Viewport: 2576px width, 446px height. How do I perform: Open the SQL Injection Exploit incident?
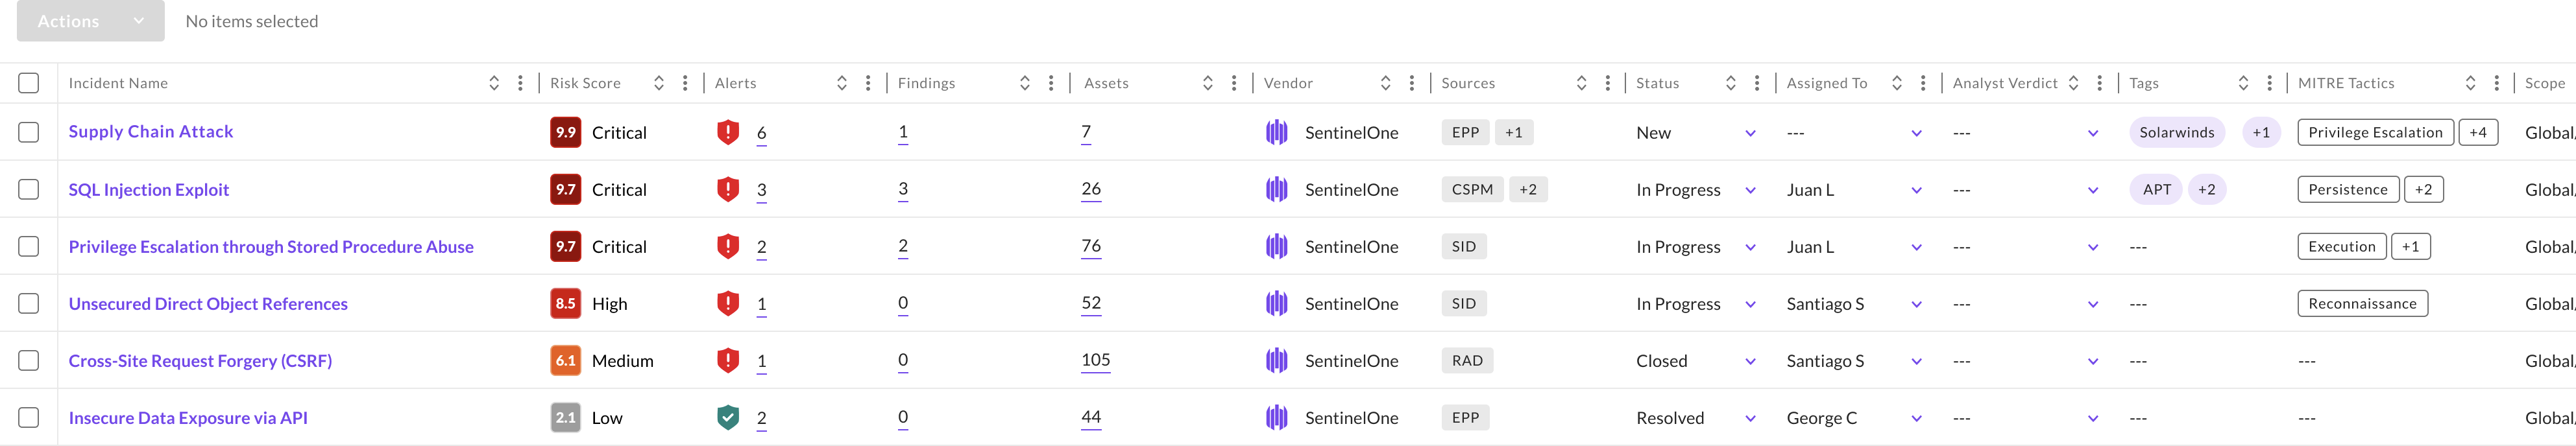149,189
